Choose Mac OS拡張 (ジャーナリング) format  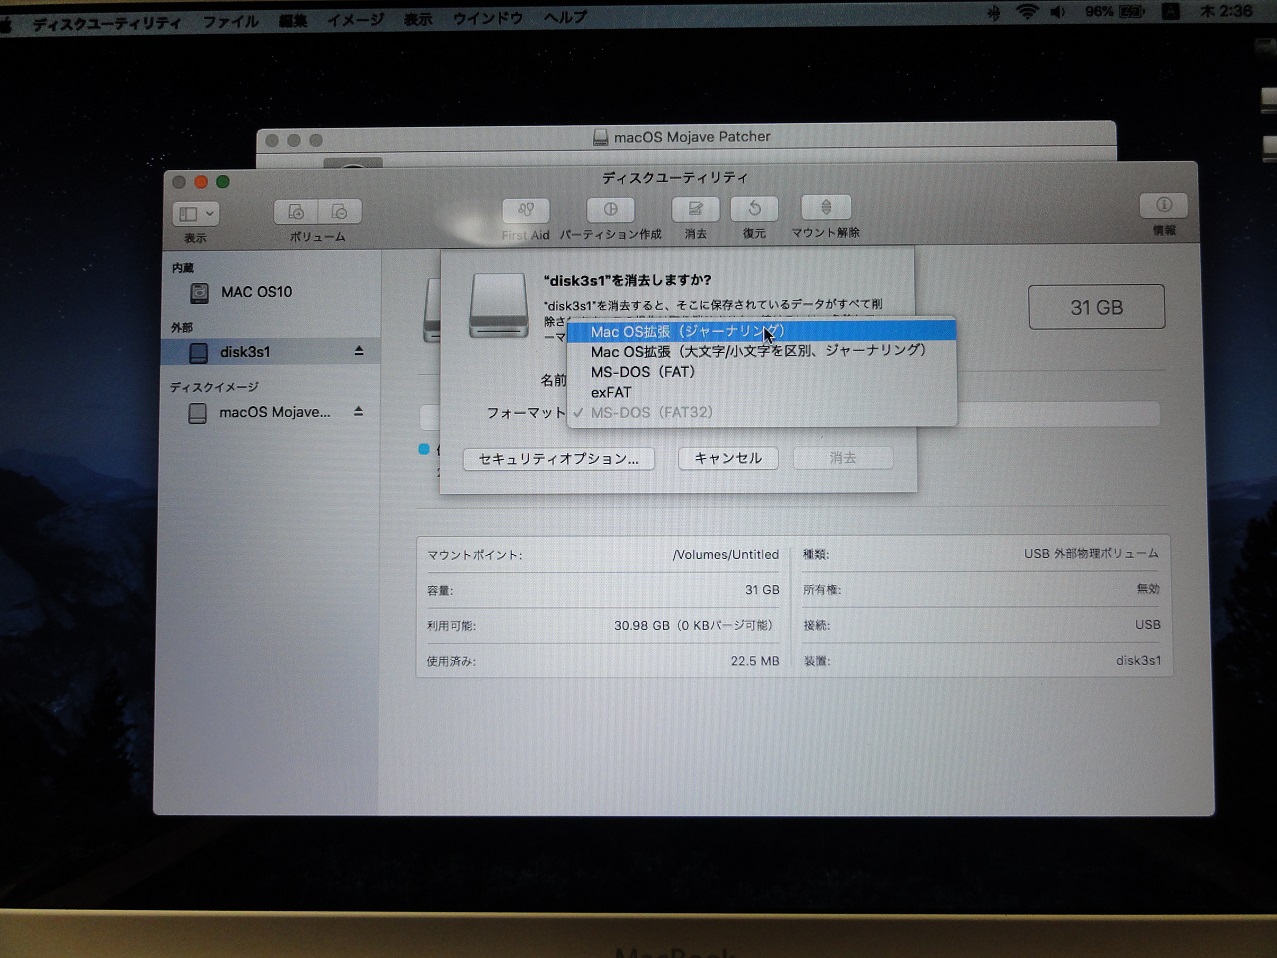point(762,331)
